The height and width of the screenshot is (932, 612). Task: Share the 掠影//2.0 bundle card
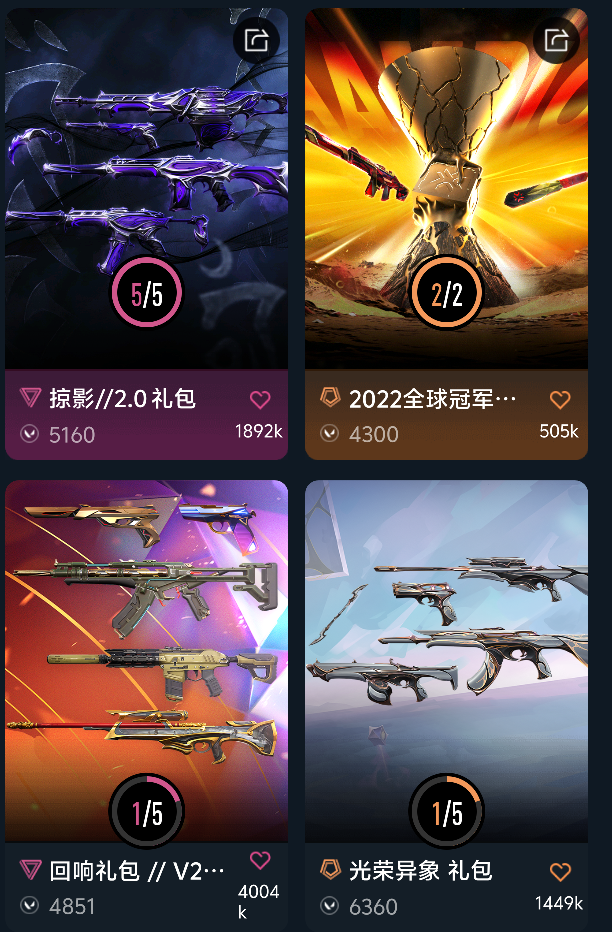pos(256,40)
